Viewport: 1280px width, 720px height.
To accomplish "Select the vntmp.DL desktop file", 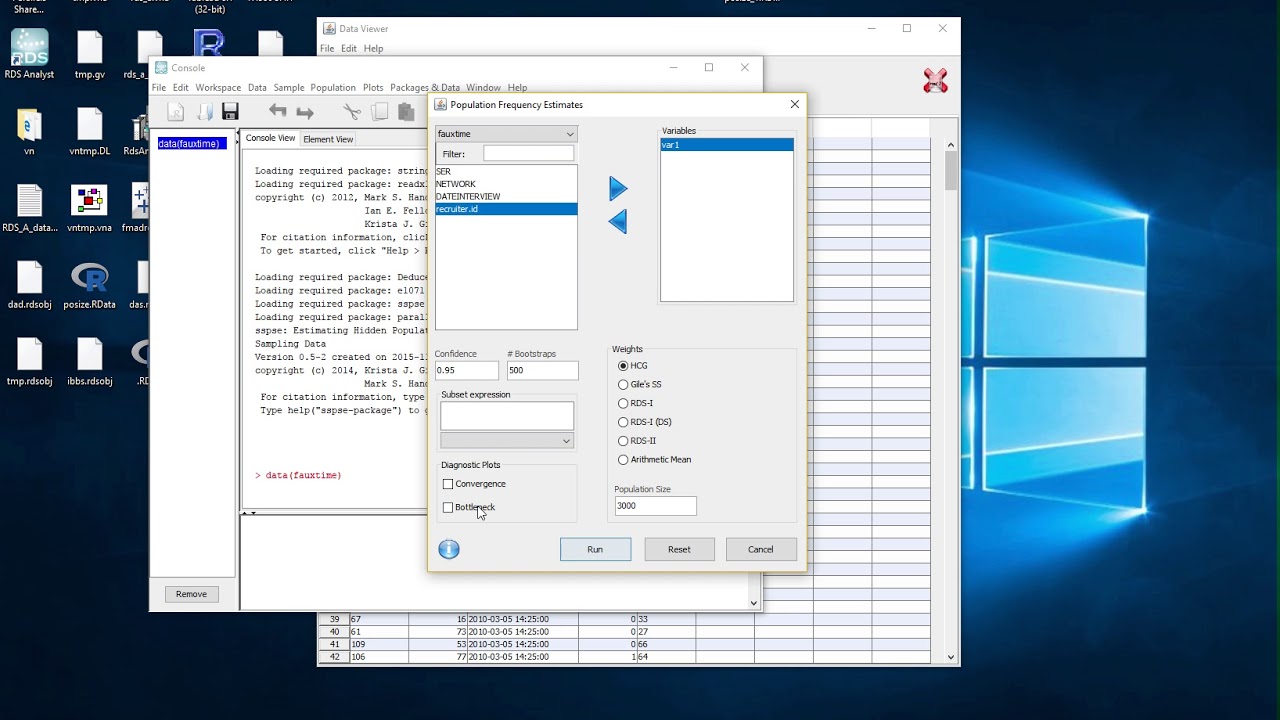I will tap(89, 132).
